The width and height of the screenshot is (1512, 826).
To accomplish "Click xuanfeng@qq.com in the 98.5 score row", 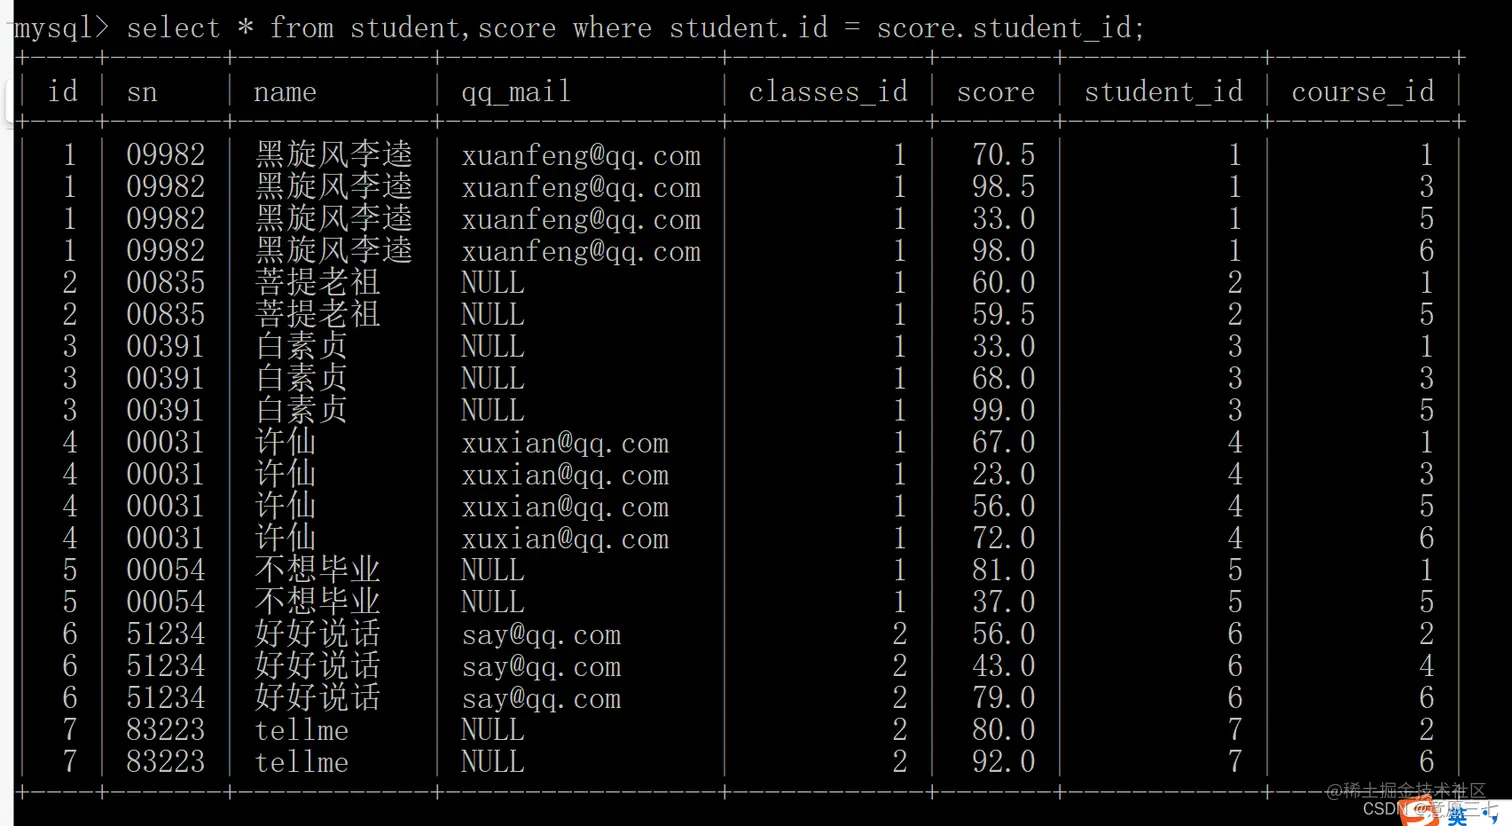I will click(x=581, y=188).
